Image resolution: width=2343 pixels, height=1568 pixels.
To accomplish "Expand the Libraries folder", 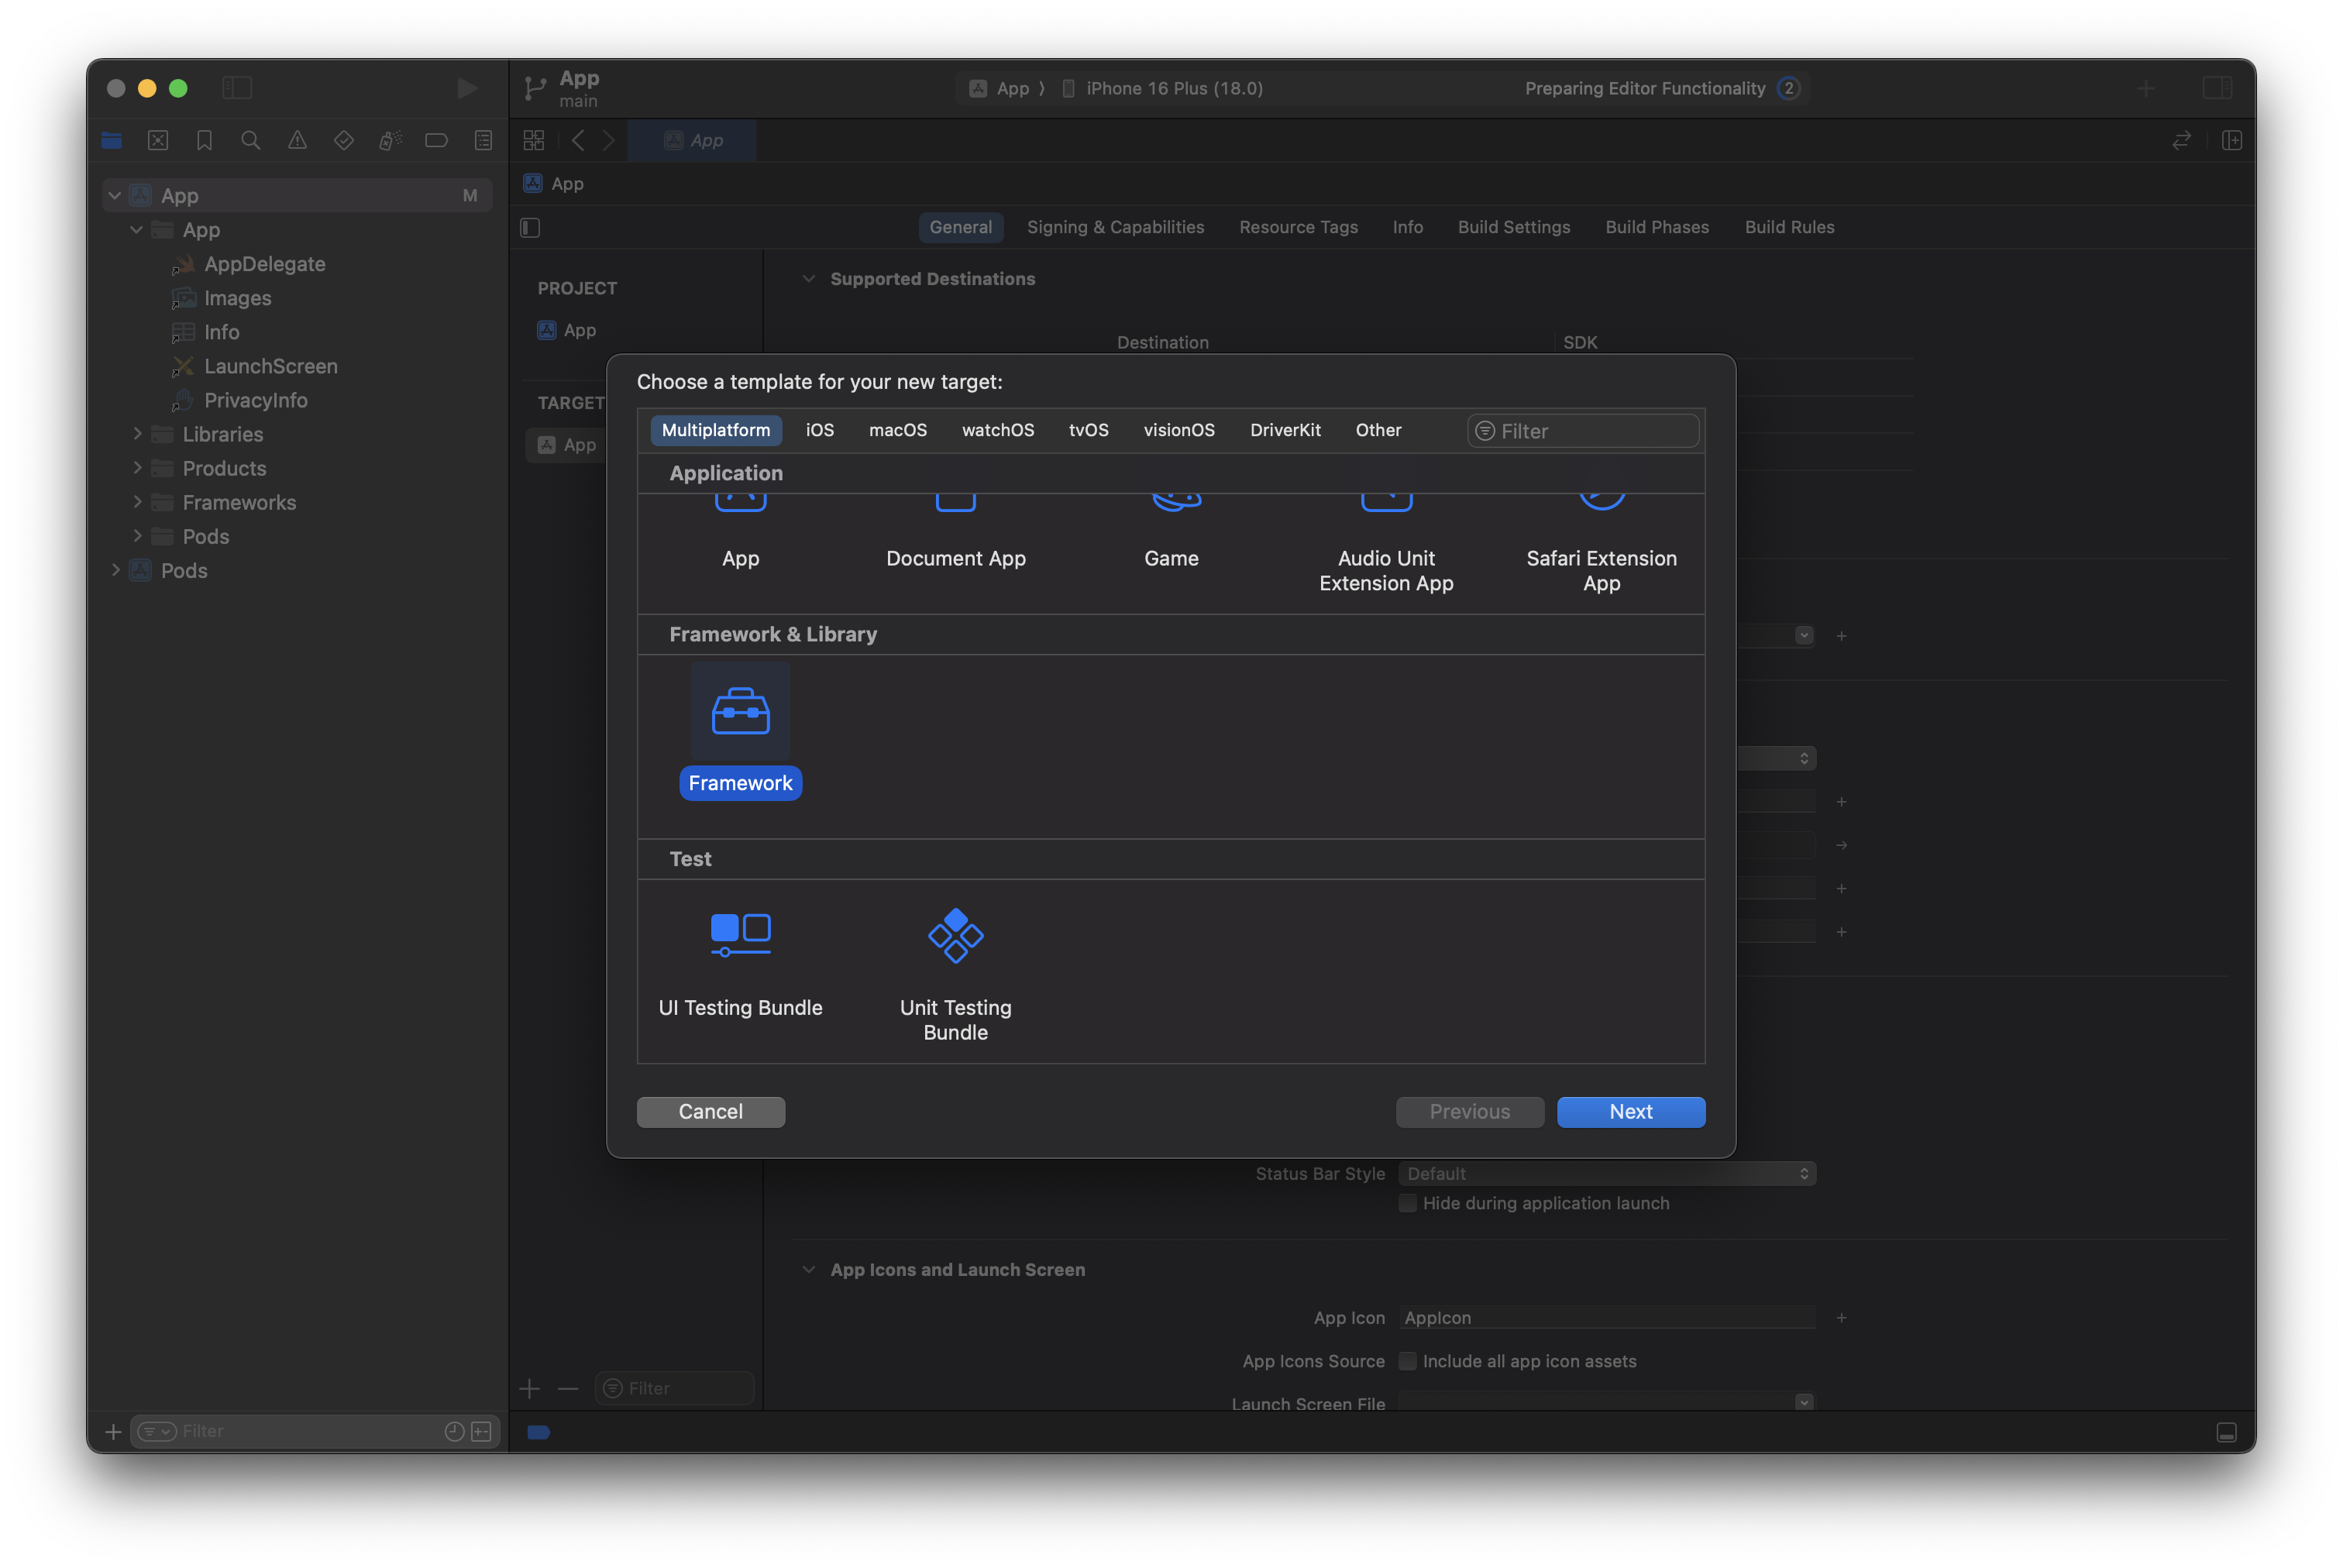I will point(138,434).
